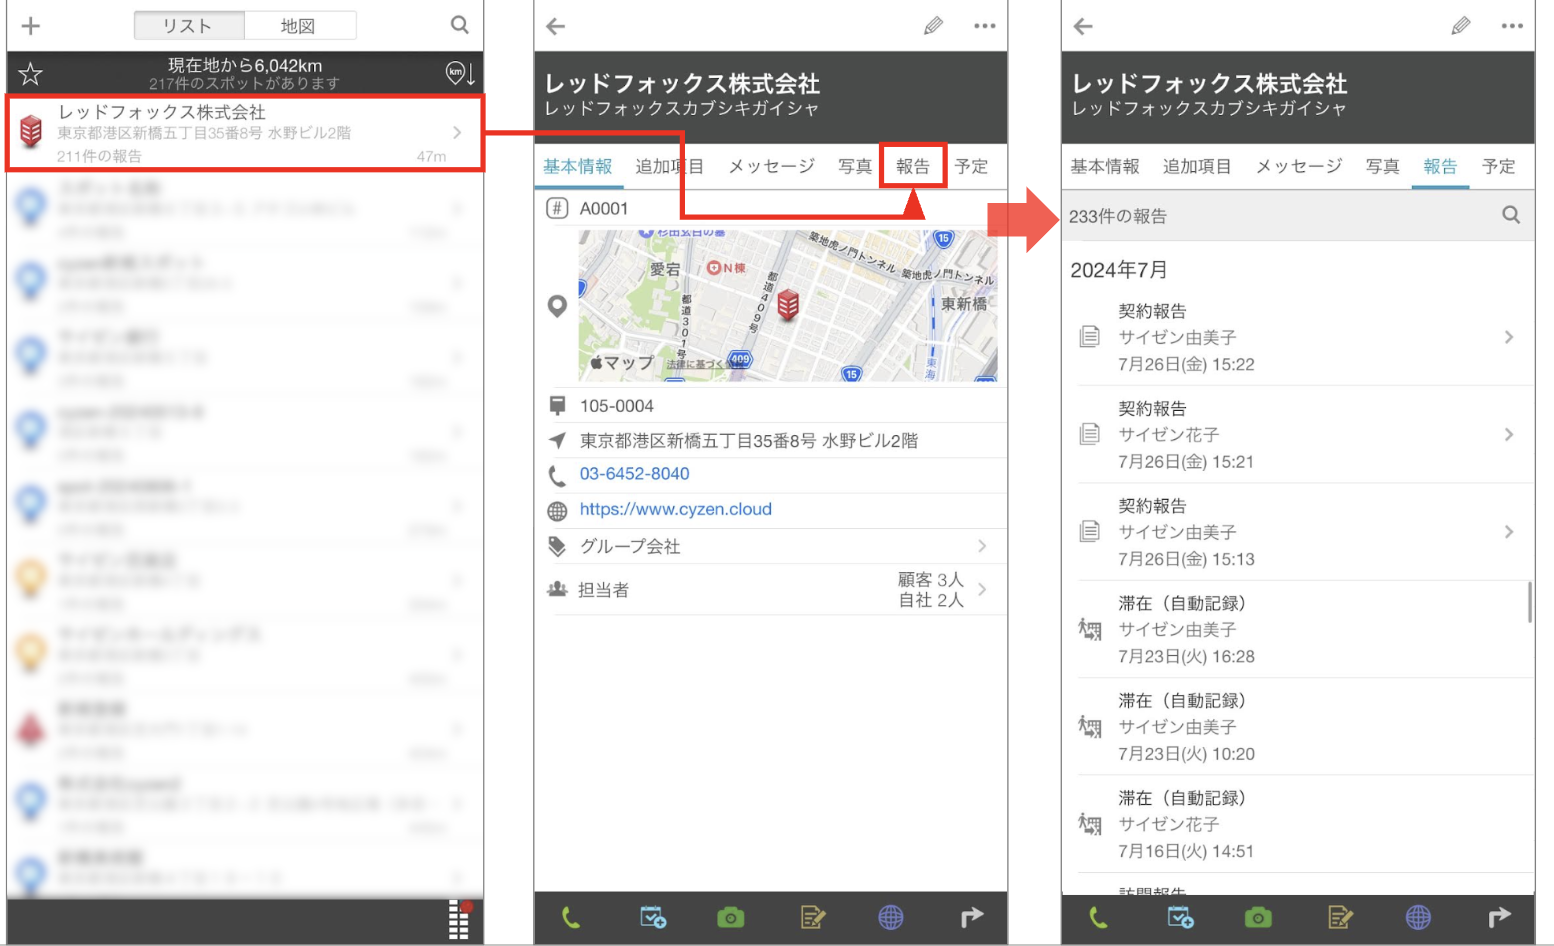
Task: Go back from the right report screen
Action: (x=1083, y=26)
